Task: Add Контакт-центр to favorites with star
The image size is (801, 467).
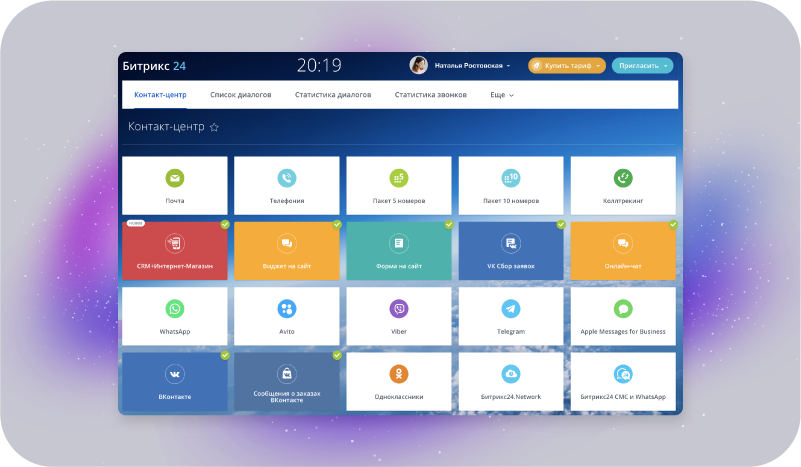Action: point(215,127)
